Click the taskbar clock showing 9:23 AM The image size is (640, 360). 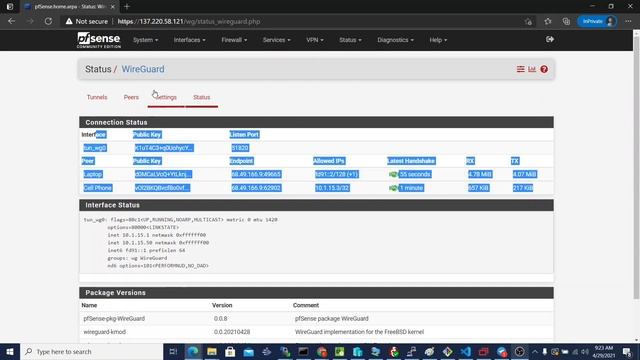click(604, 351)
